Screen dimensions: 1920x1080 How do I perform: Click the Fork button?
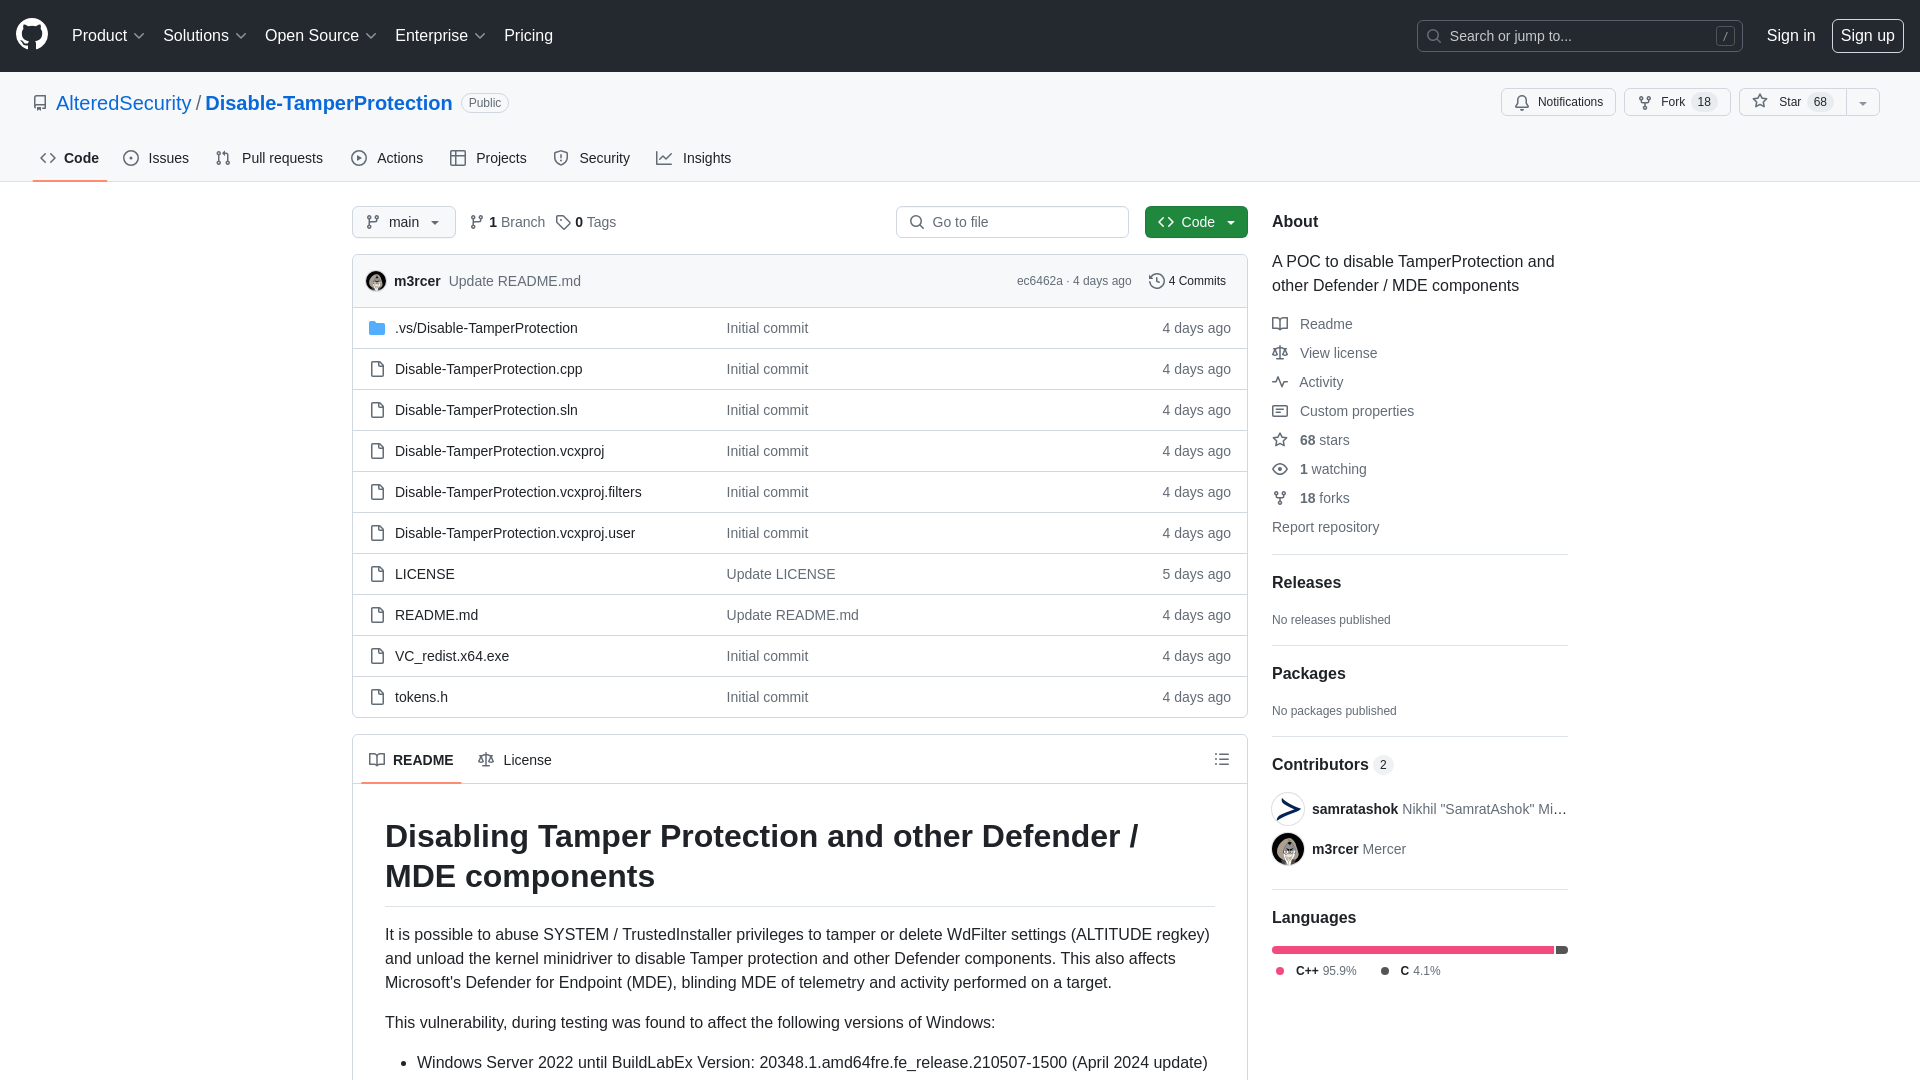(x=1677, y=102)
